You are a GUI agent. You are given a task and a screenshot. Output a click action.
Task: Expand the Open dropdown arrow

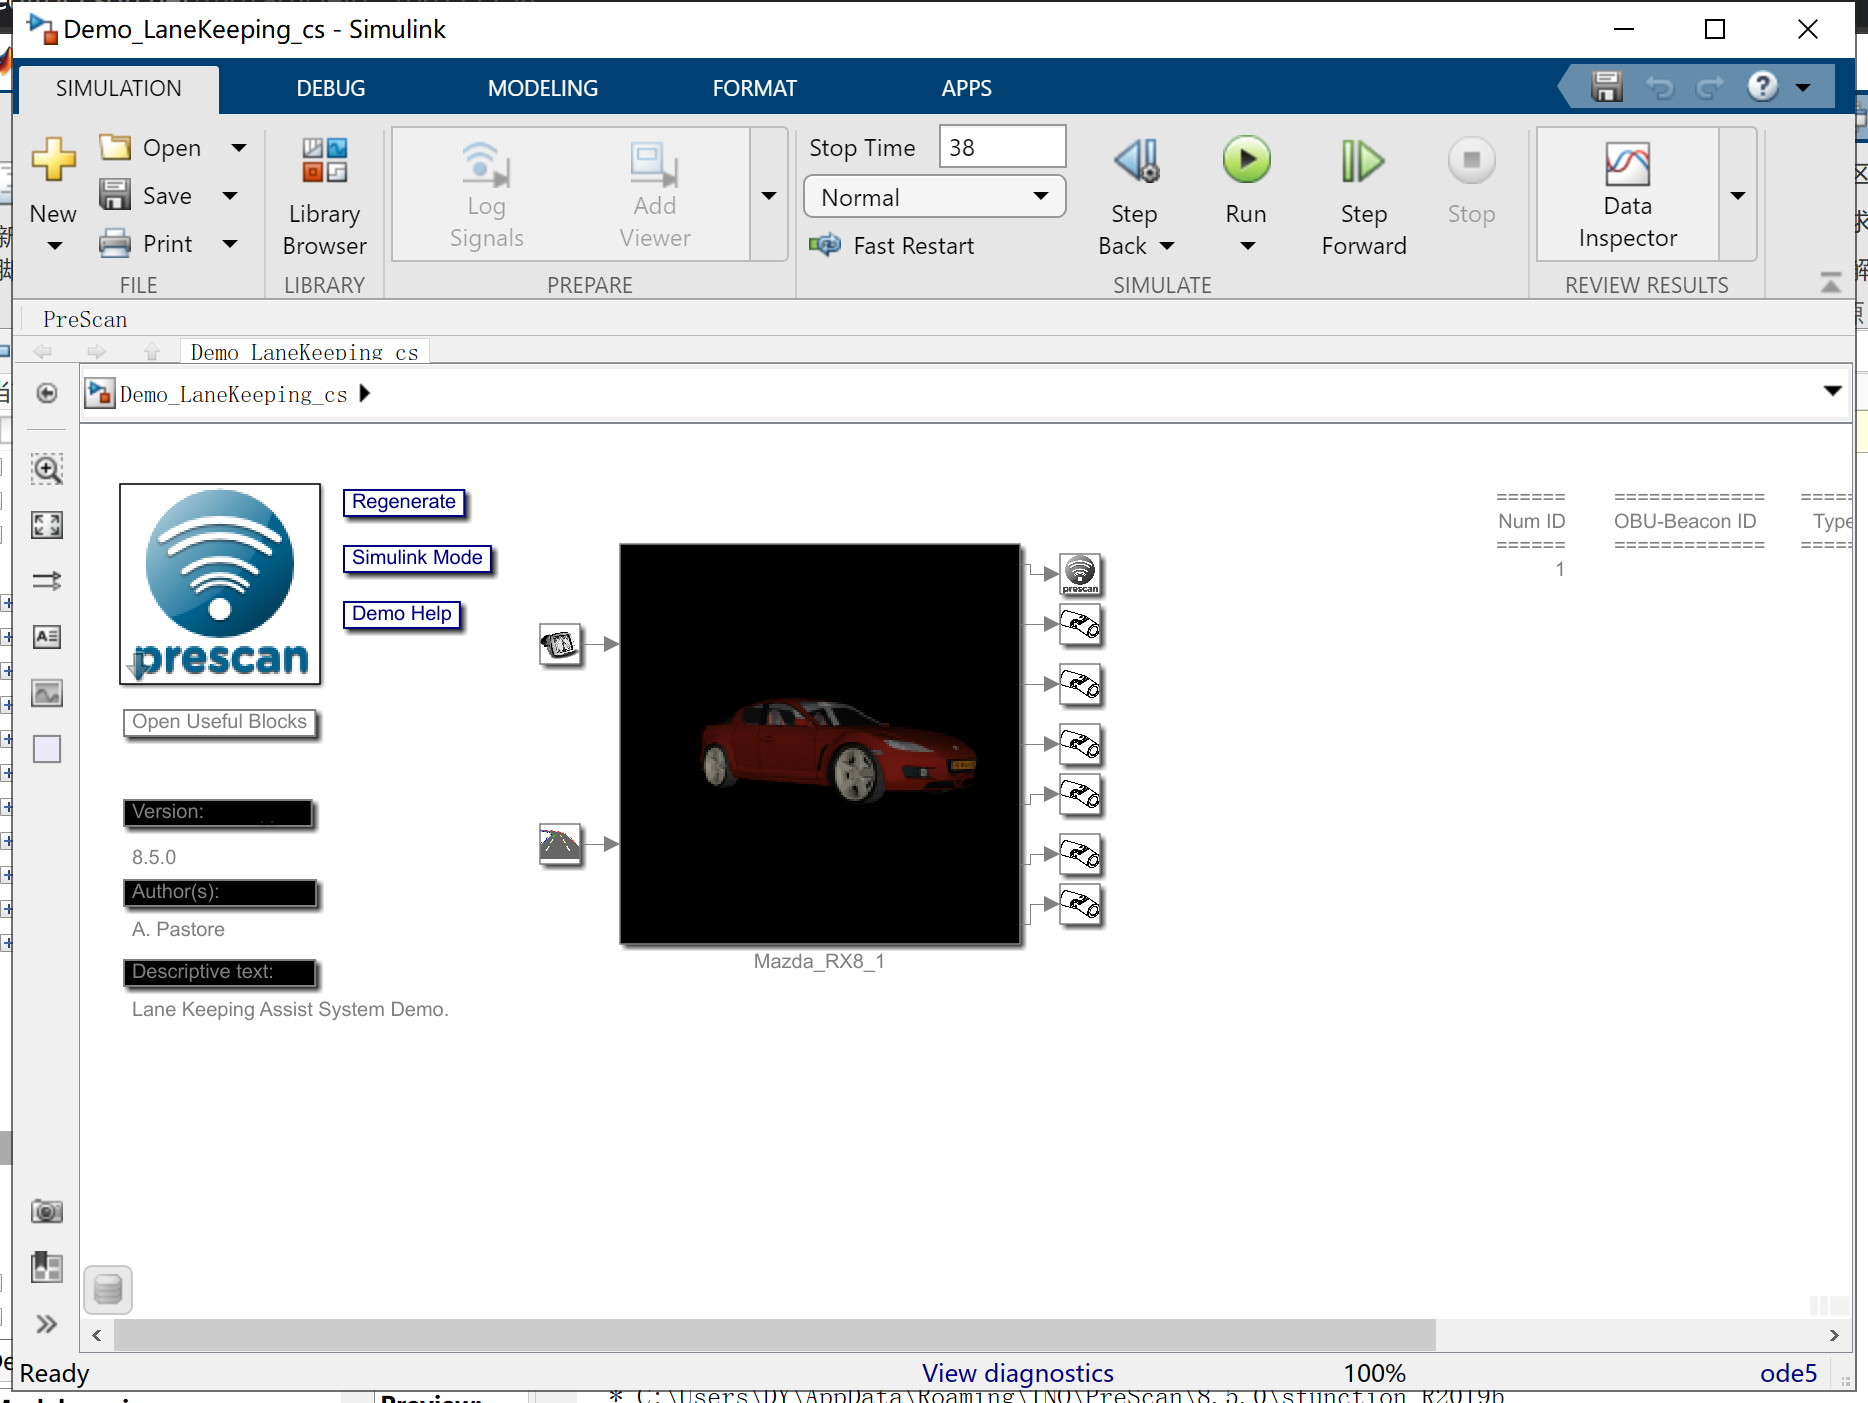click(x=238, y=148)
